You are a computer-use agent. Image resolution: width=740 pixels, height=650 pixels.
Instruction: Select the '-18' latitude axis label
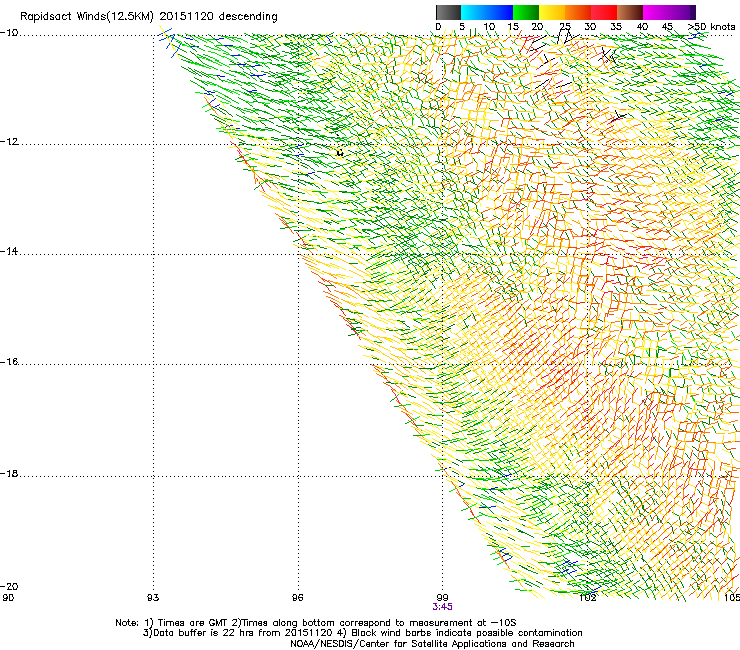(x=9, y=473)
